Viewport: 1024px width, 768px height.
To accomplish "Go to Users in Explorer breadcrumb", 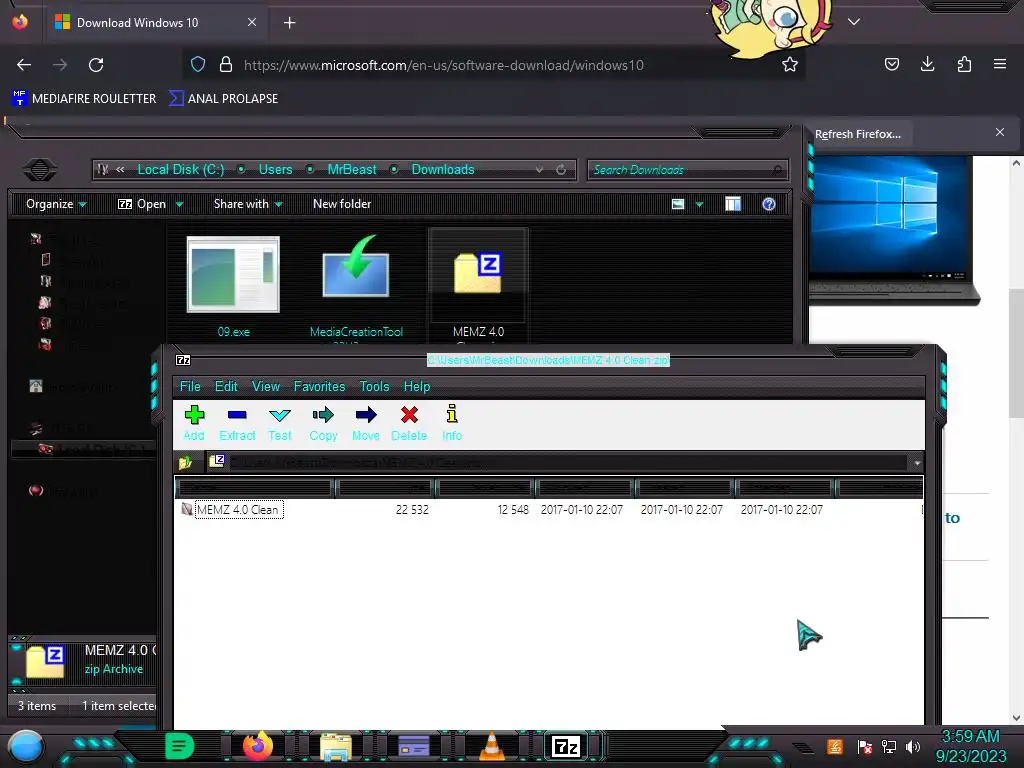I will pos(276,169).
